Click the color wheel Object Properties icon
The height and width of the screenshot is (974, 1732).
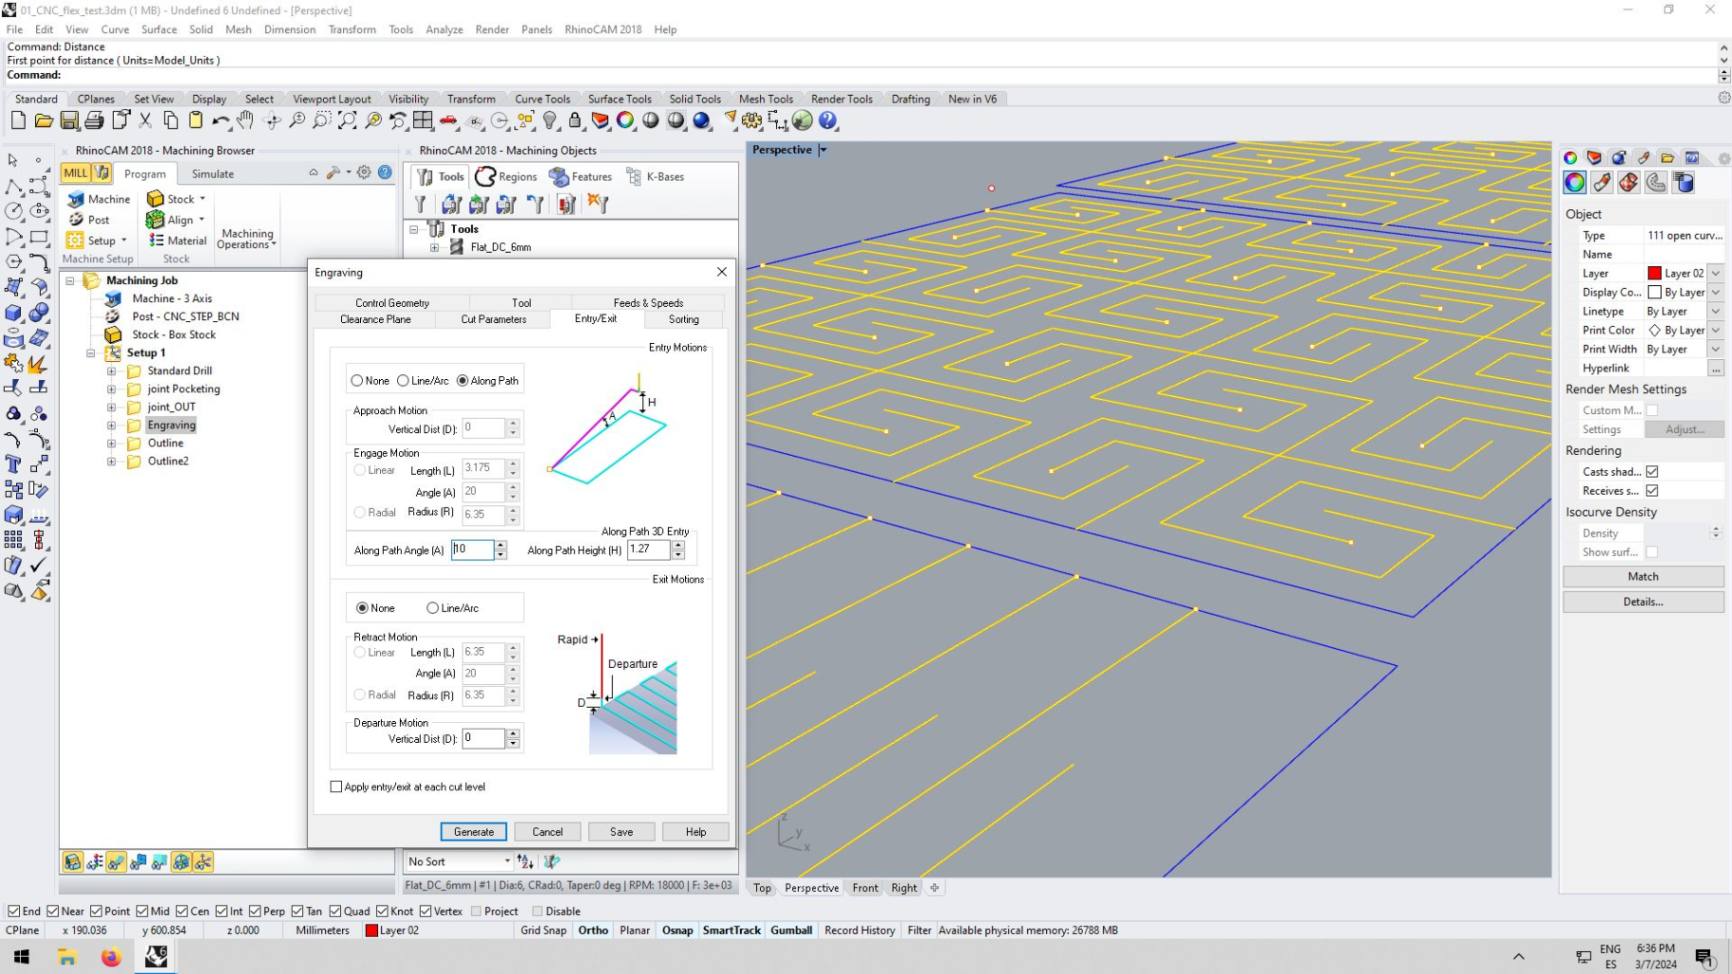(625, 121)
